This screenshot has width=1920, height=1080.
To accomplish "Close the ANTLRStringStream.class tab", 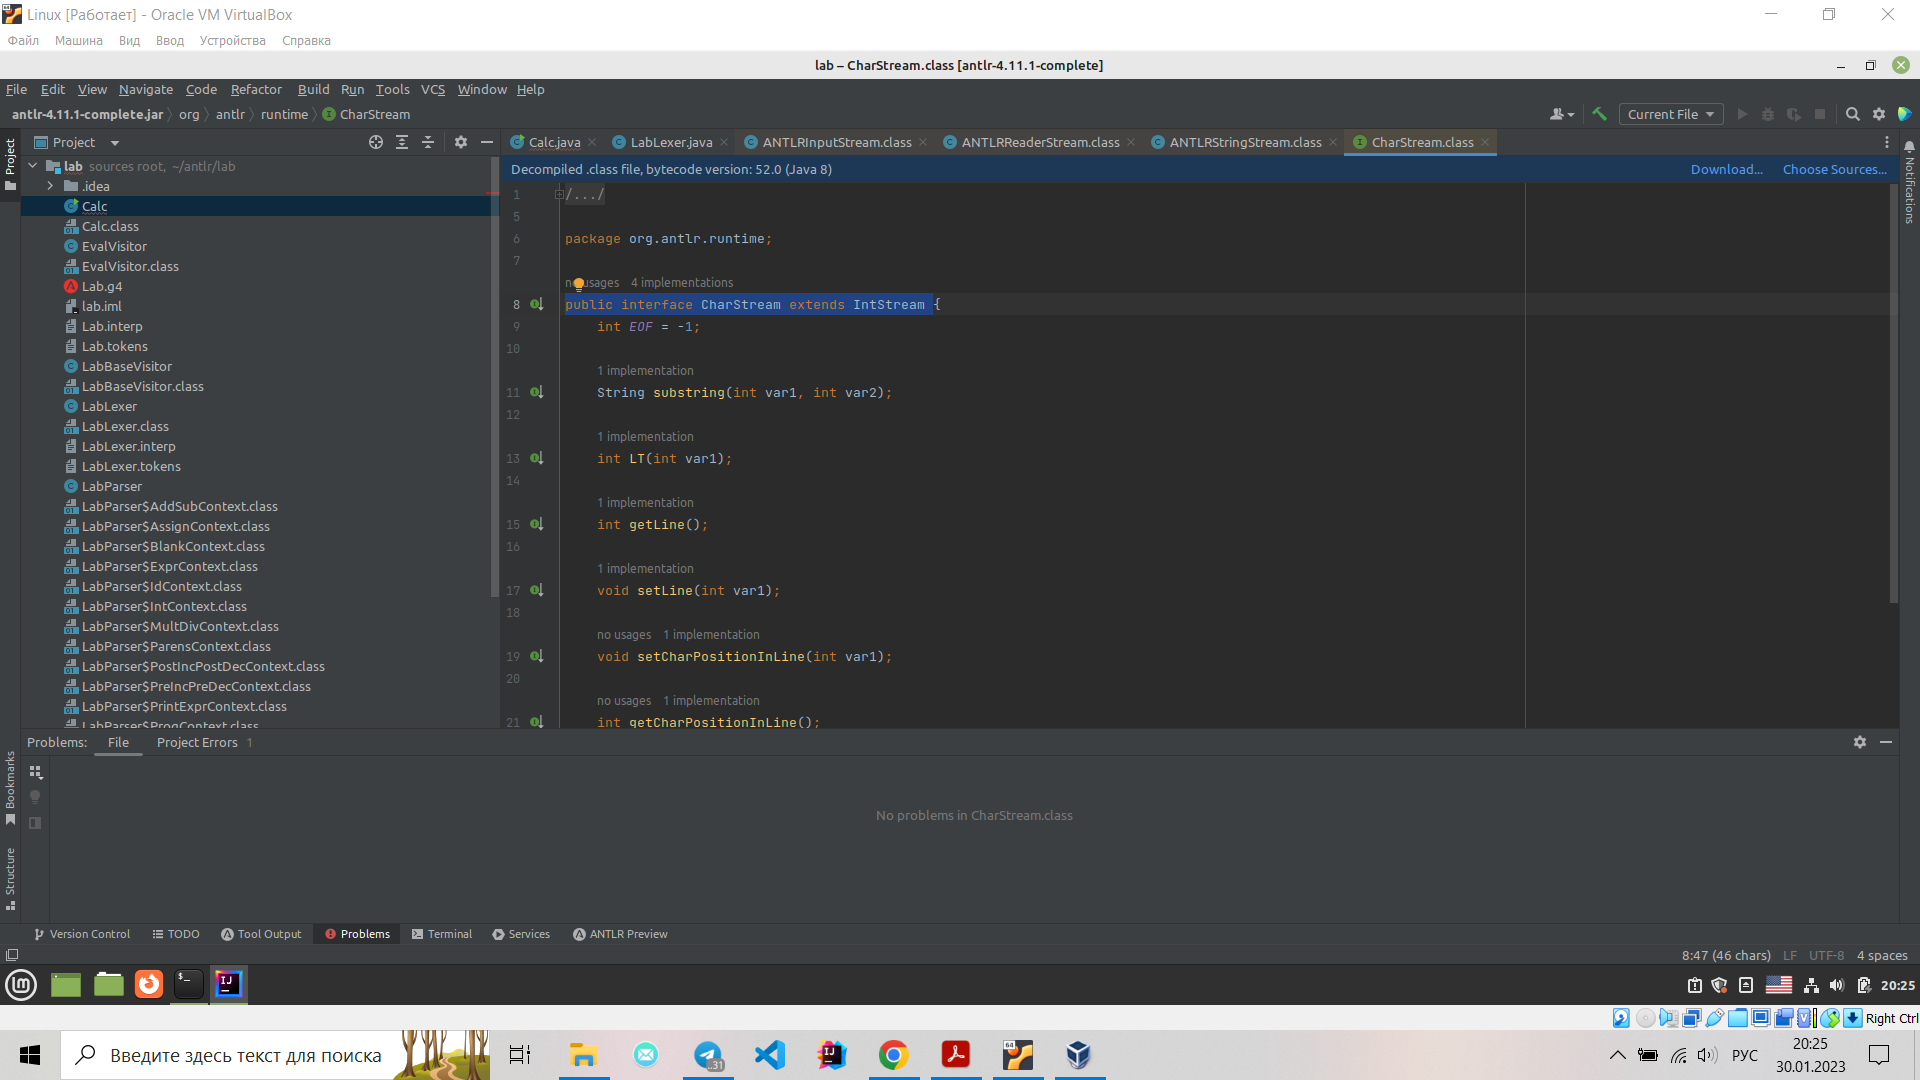I will tap(1333, 142).
